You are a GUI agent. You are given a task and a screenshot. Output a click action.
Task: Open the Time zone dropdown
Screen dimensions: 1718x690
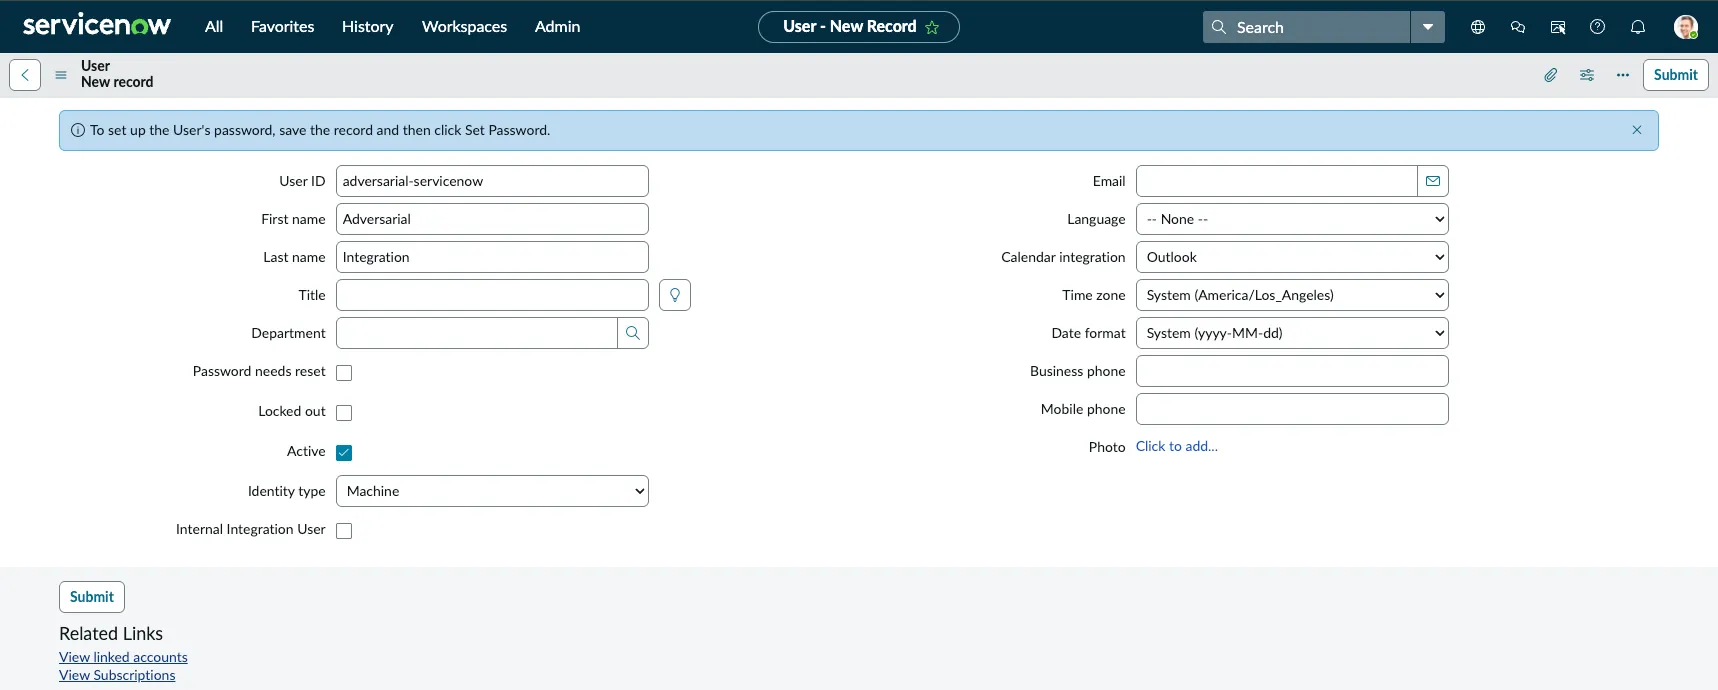click(1292, 295)
